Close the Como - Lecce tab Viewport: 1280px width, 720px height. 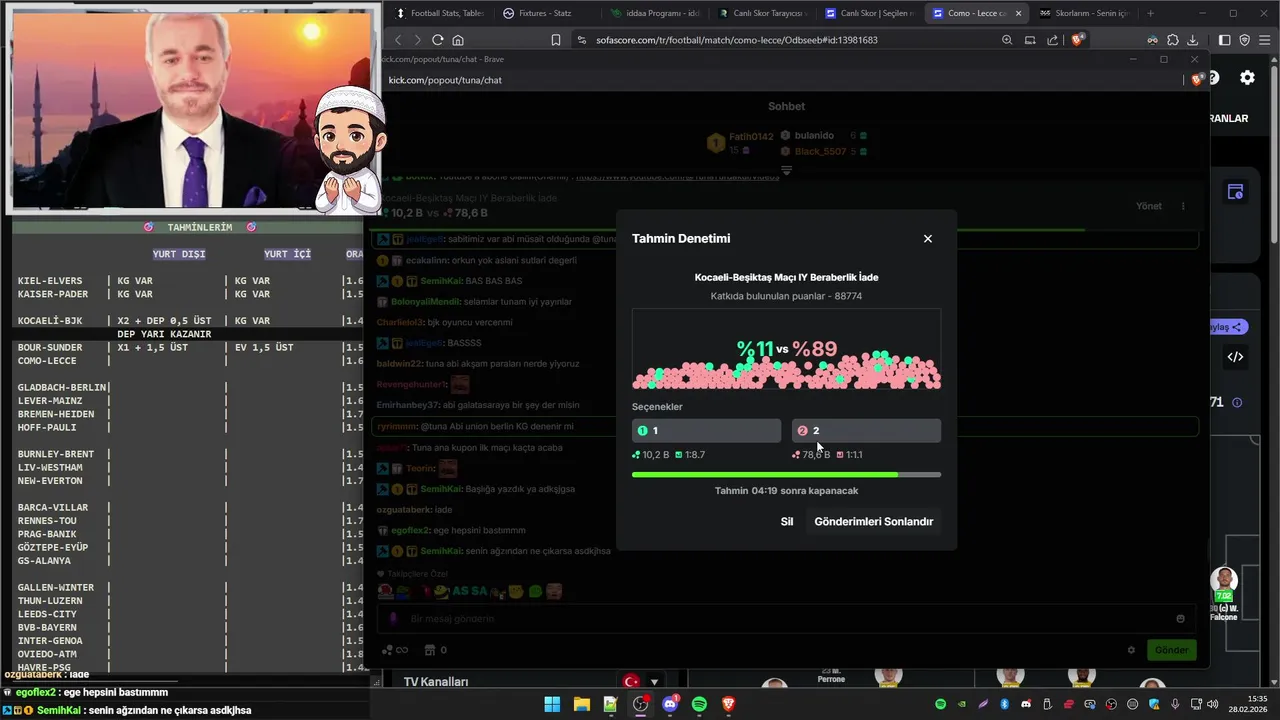[1019, 13]
